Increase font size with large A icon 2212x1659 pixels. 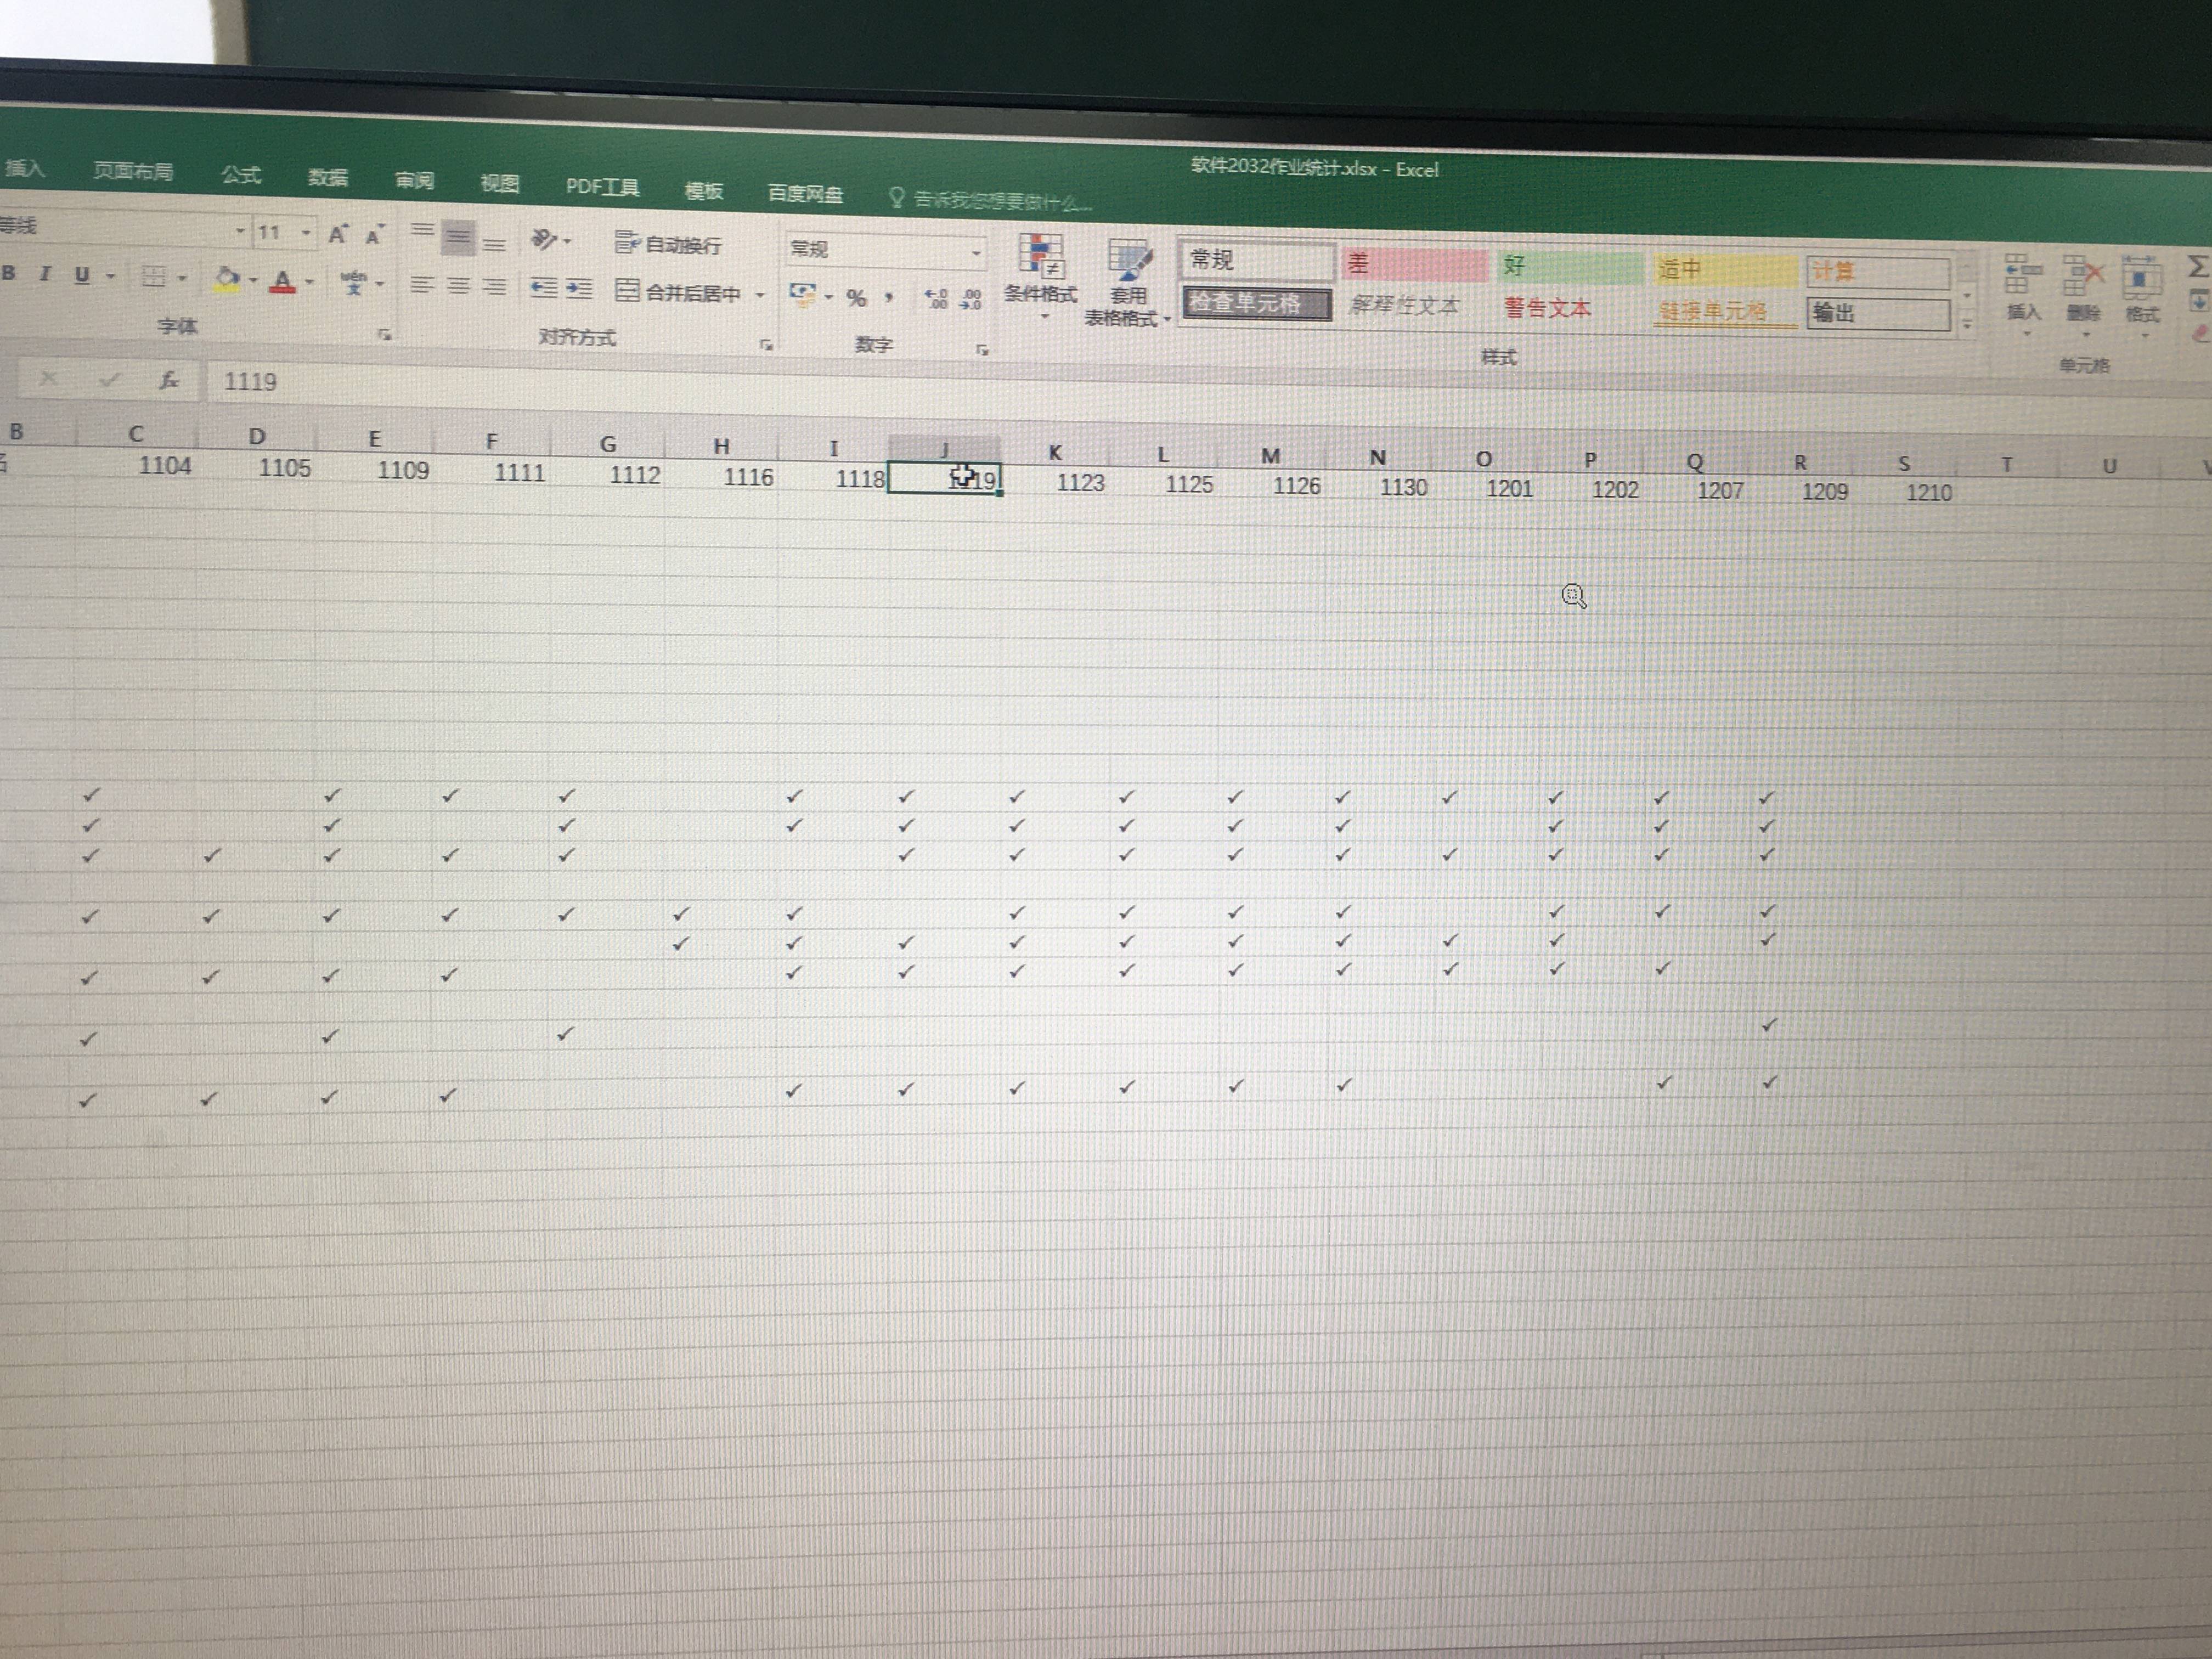338,234
